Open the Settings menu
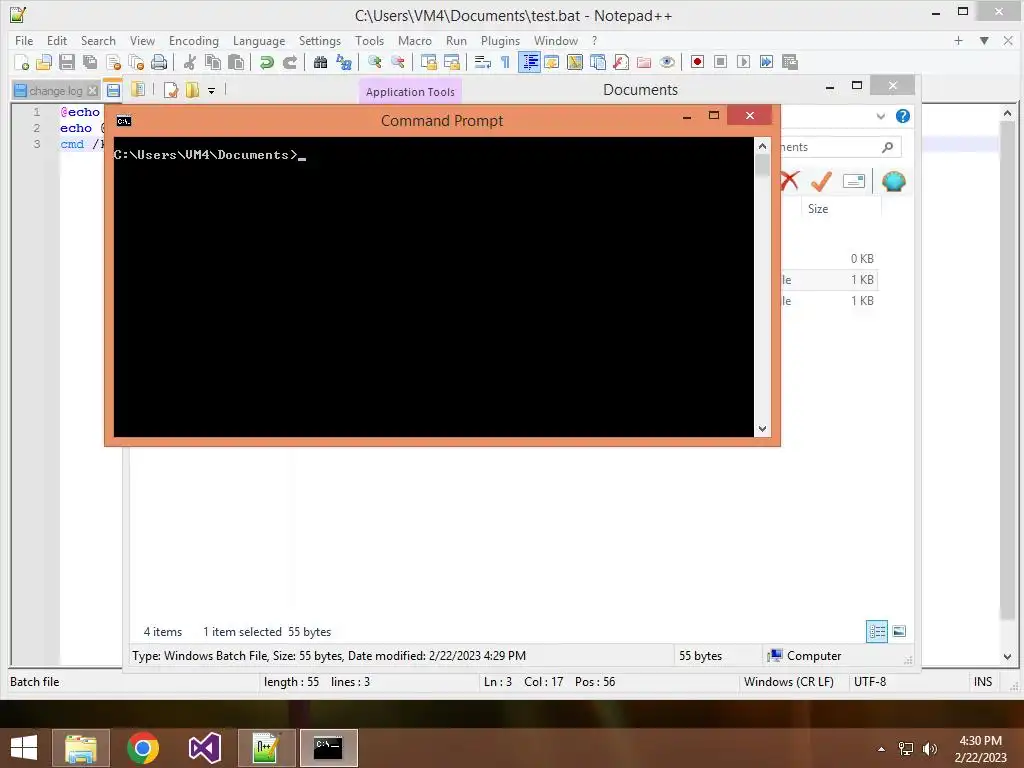The image size is (1024, 768). [319, 40]
